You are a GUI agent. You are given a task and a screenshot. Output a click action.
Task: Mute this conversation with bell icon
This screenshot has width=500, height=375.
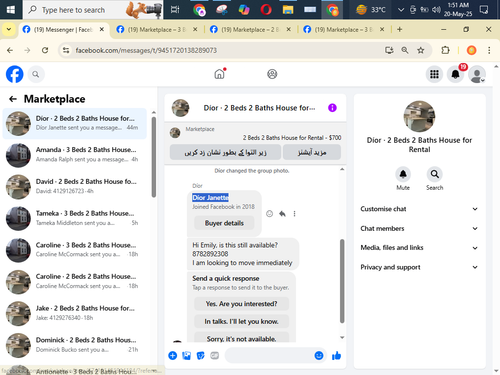pos(403,174)
